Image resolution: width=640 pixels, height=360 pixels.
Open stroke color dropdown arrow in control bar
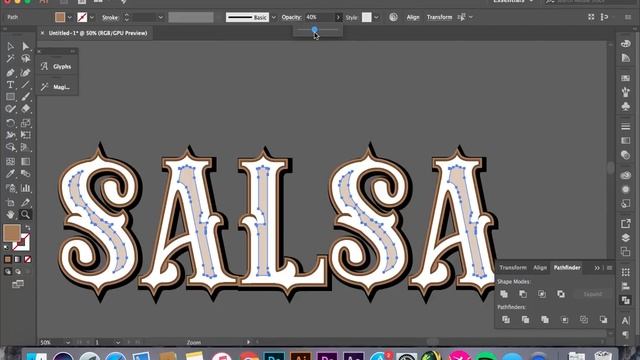[x=92, y=18]
